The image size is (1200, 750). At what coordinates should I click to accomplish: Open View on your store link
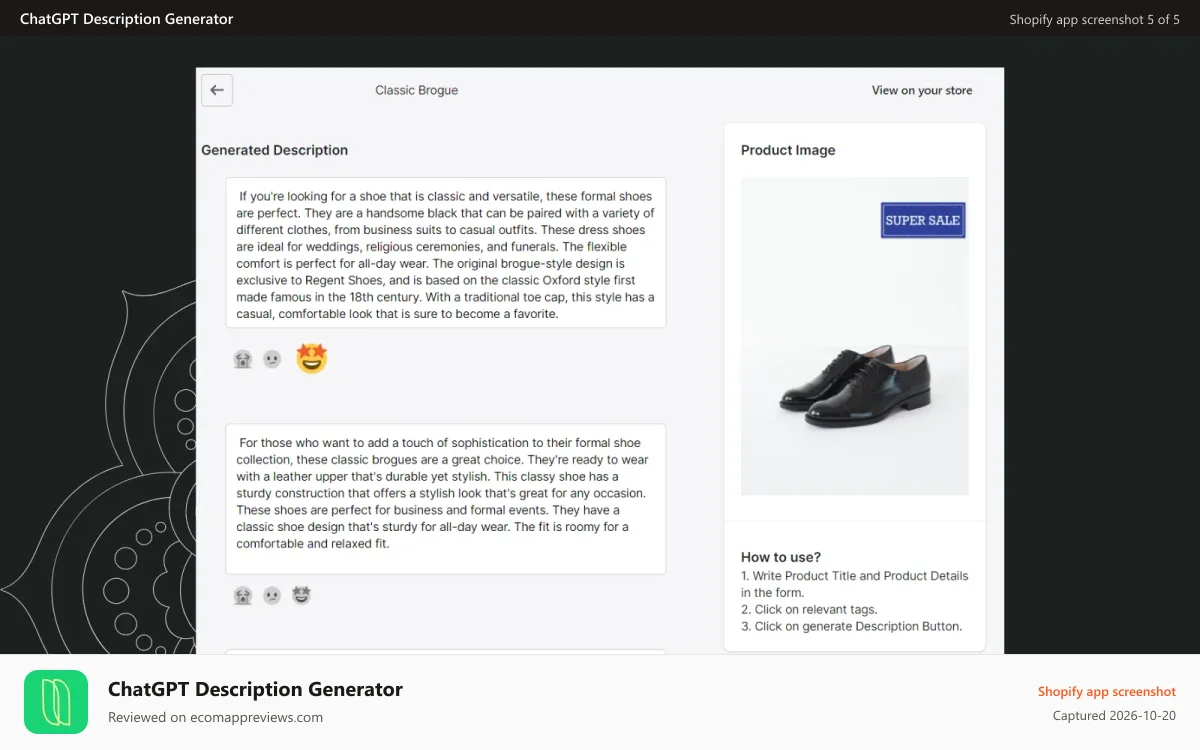point(922,90)
